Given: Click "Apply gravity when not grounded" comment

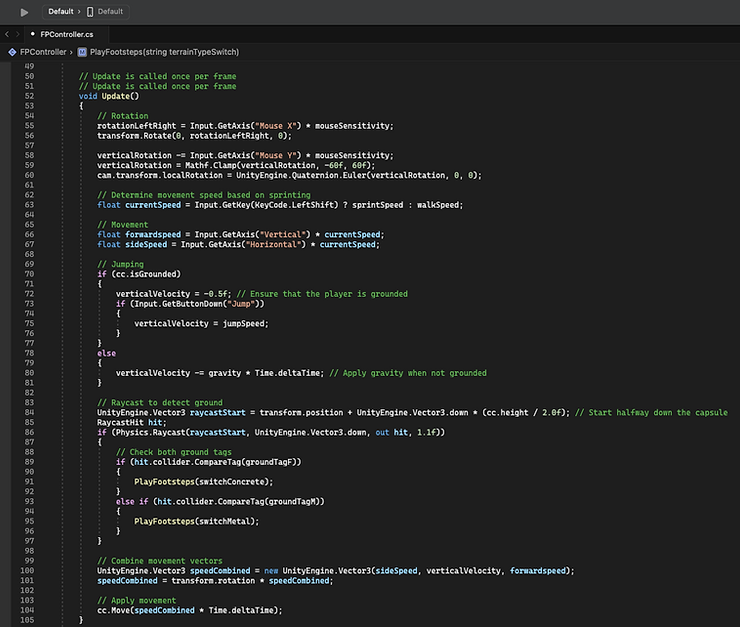Looking at the screenshot, I should coord(408,373).
